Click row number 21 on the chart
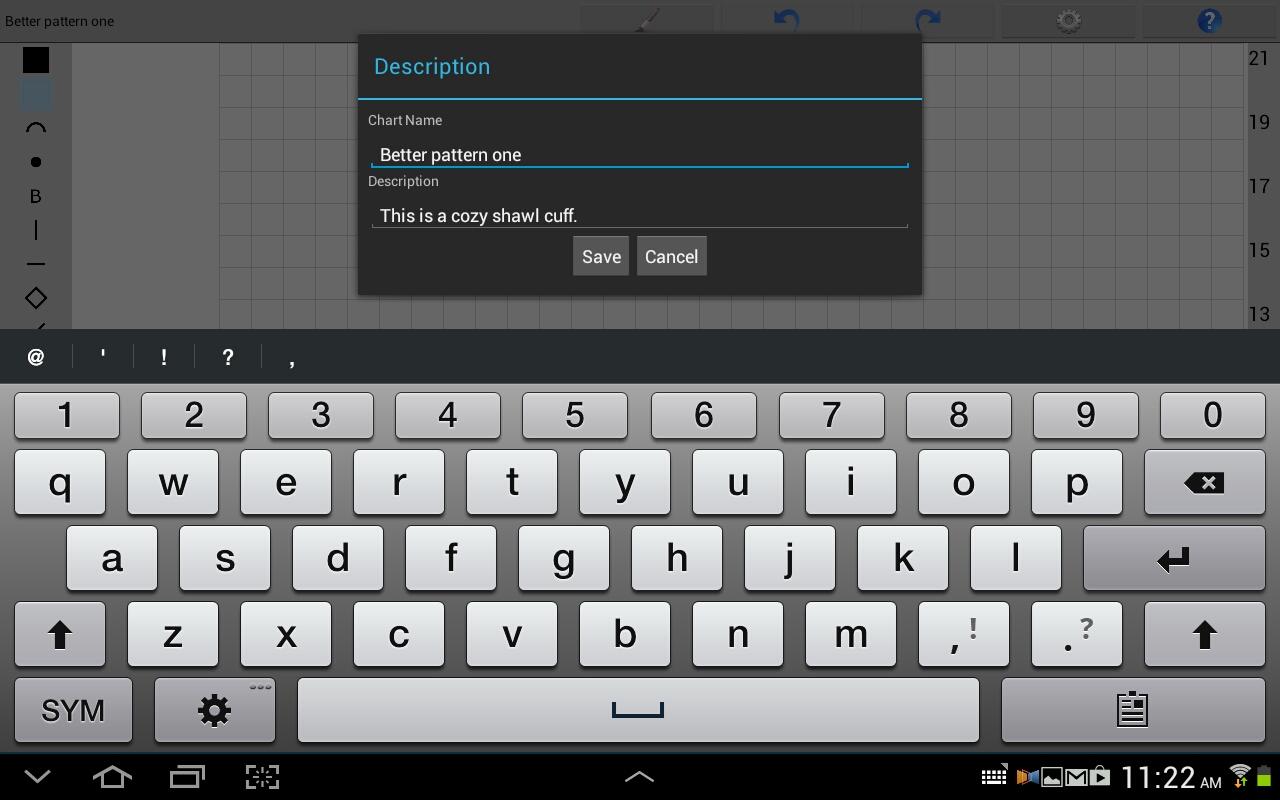 [1259, 58]
